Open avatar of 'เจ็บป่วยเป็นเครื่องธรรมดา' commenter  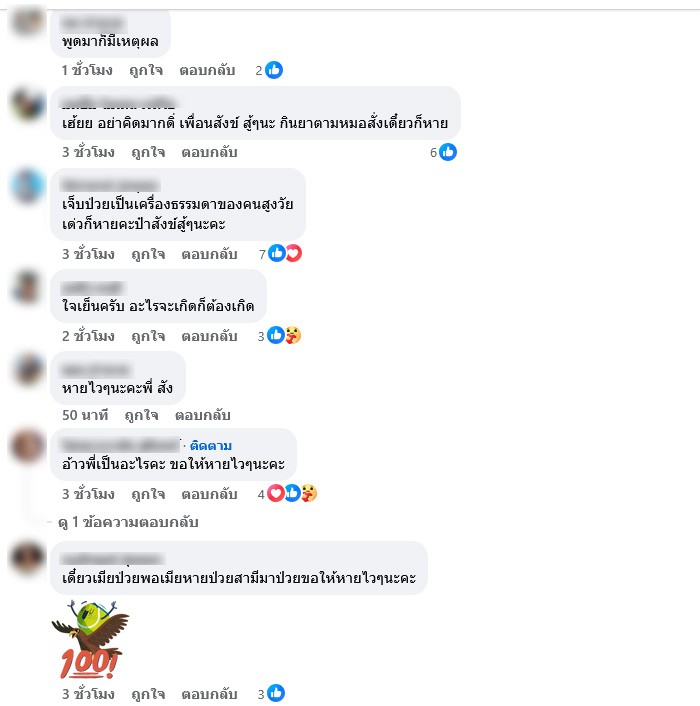pyautogui.click(x=27, y=186)
